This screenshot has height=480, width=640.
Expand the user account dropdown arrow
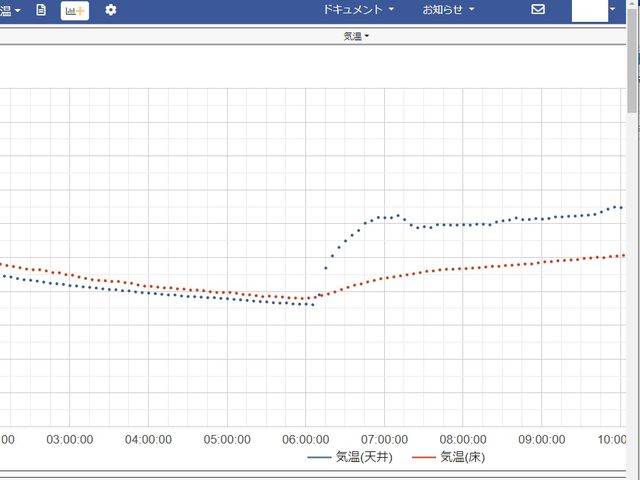tap(613, 10)
